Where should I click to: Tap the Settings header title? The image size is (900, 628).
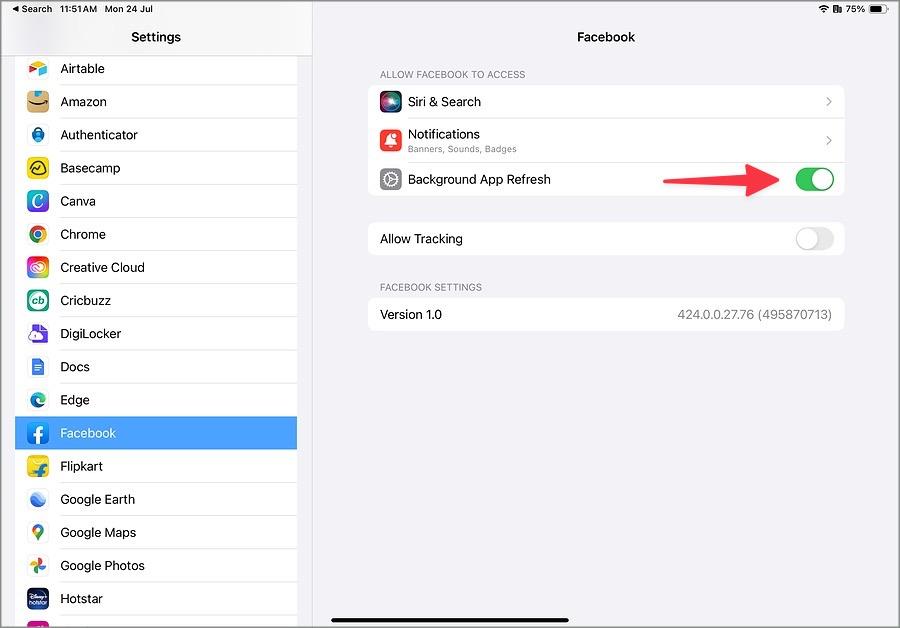pyautogui.click(x=156, y=37)
